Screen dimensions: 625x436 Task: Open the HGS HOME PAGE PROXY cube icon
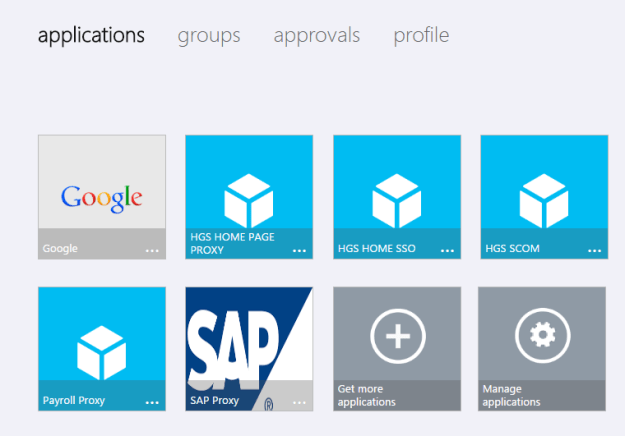(x=249, y=200)
